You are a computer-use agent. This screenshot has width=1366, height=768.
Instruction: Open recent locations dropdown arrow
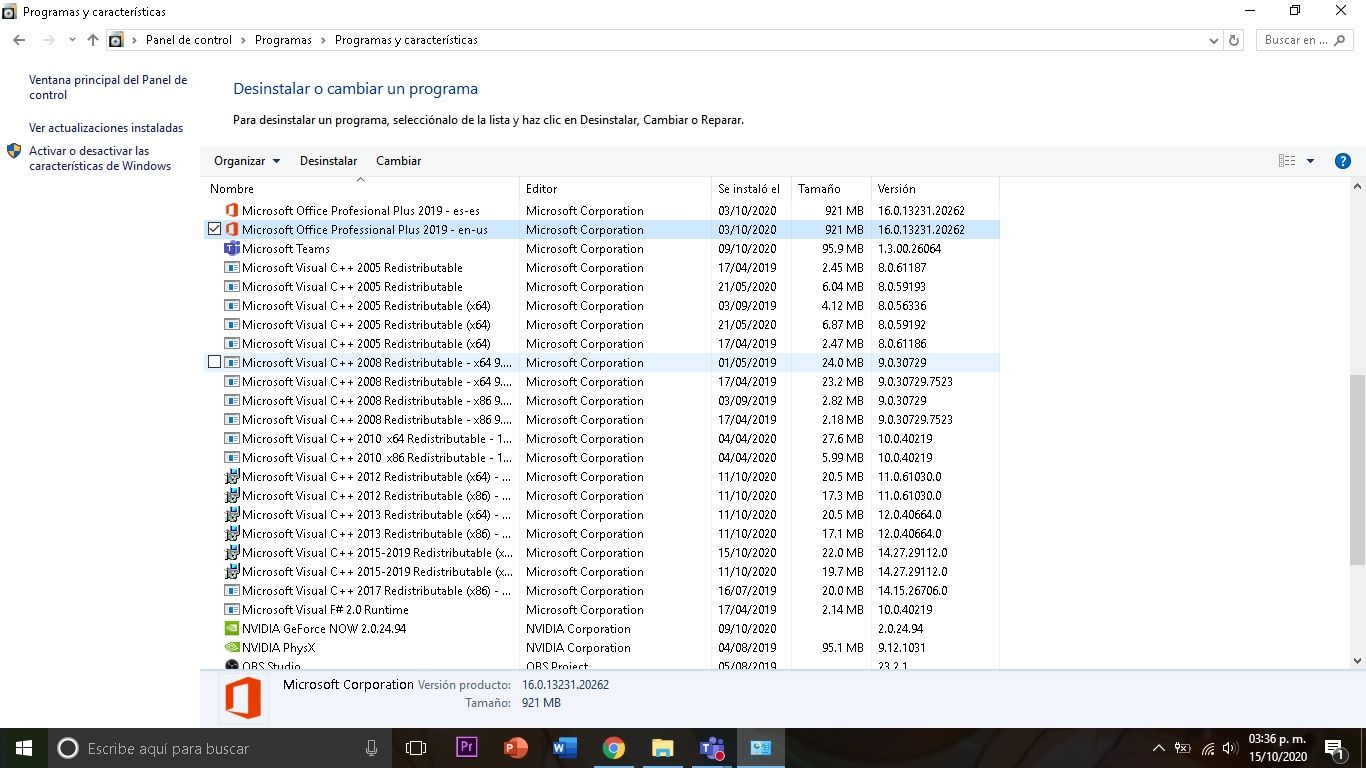click(72, 40)
